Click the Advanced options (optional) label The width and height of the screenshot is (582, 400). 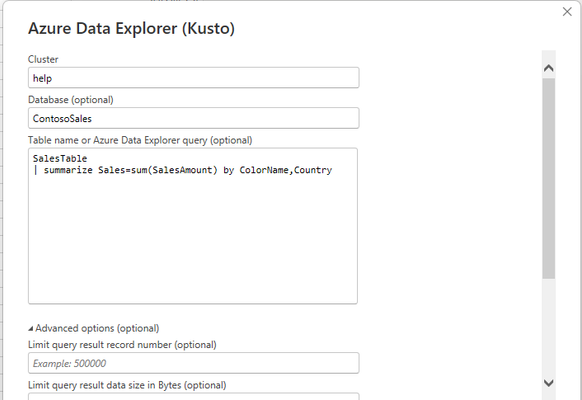point(97,328)
